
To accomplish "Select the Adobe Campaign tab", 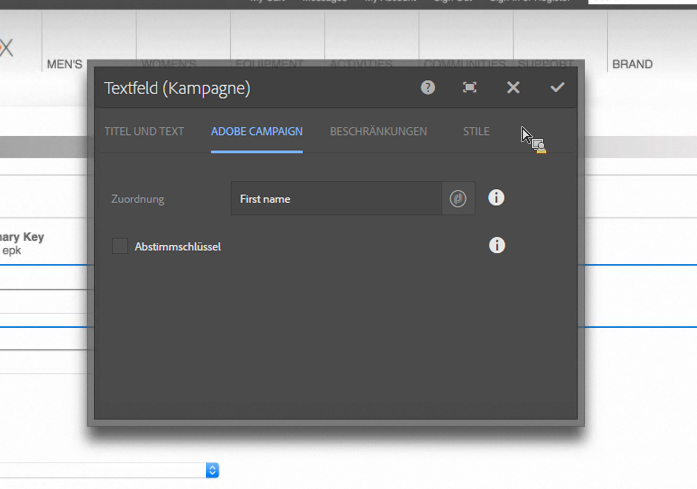I will tap(257, 132).
